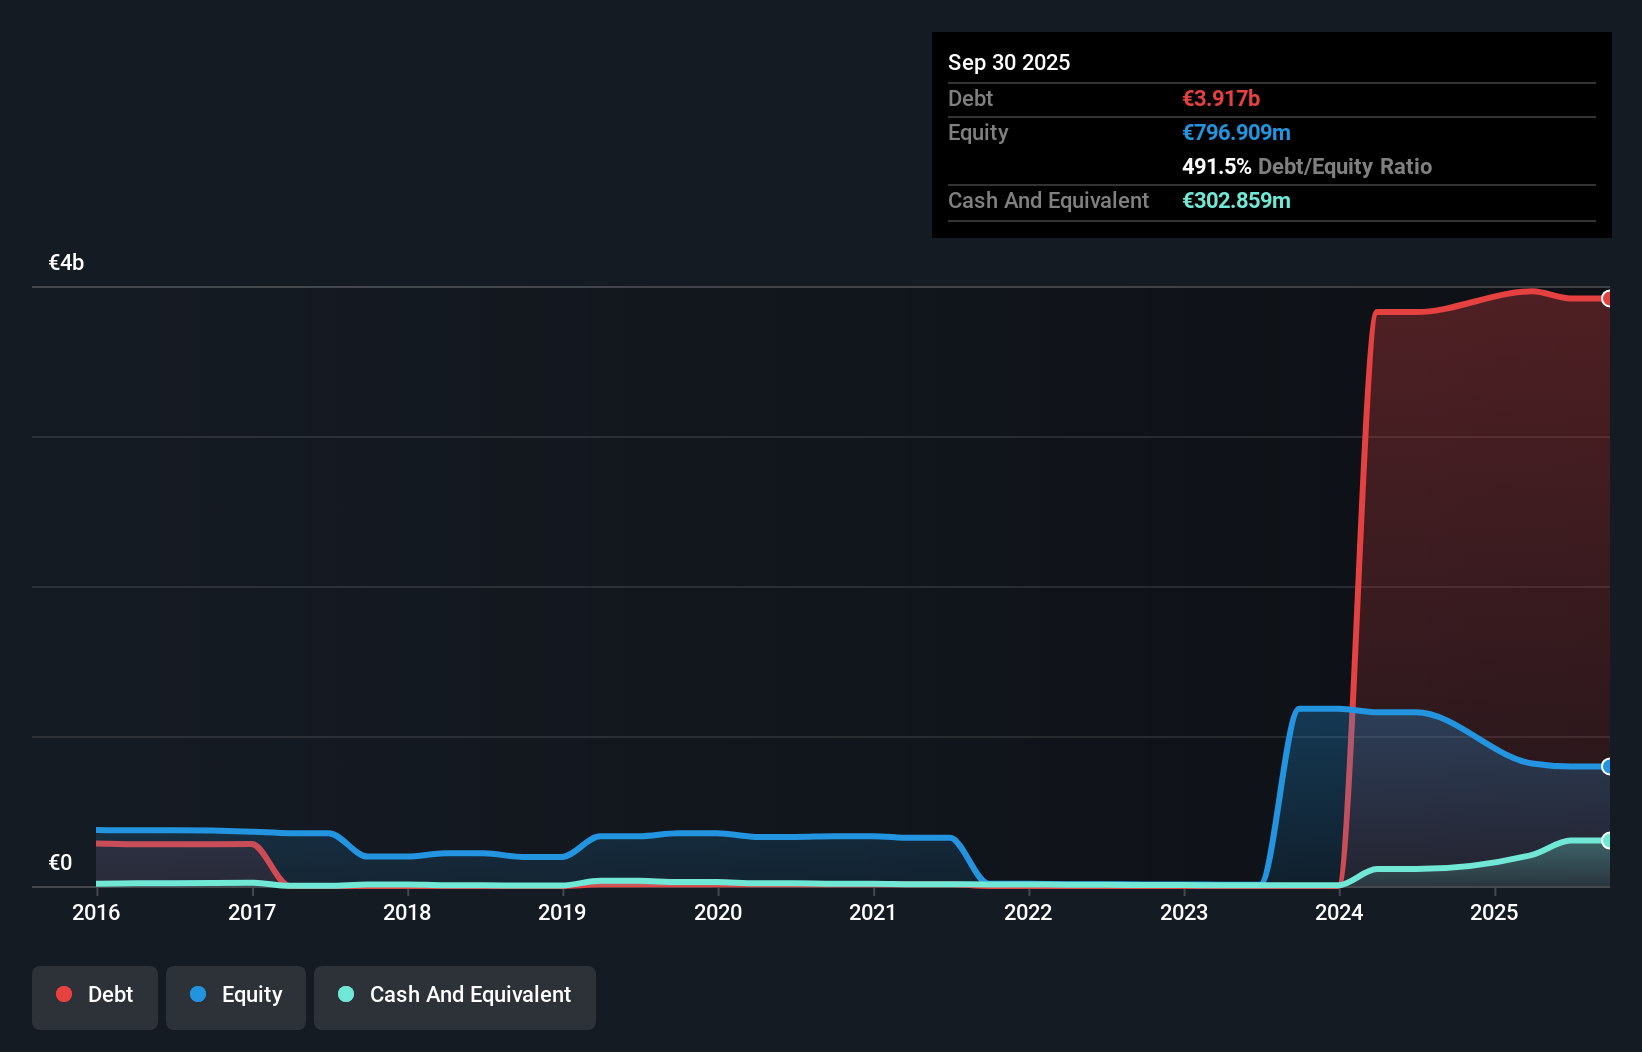Toggle the Debt series legend button

pos(95,997)
